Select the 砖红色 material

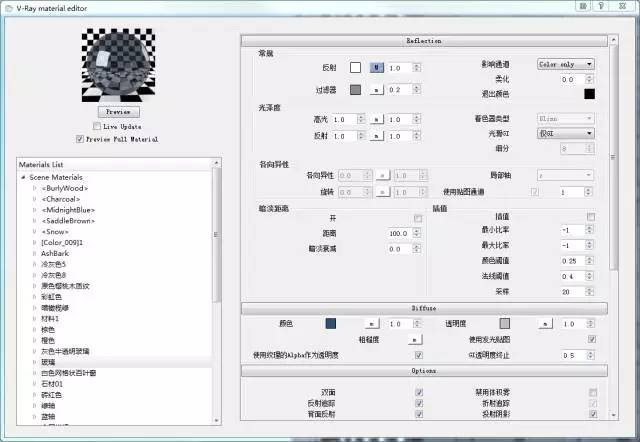(x=51, y=395)
